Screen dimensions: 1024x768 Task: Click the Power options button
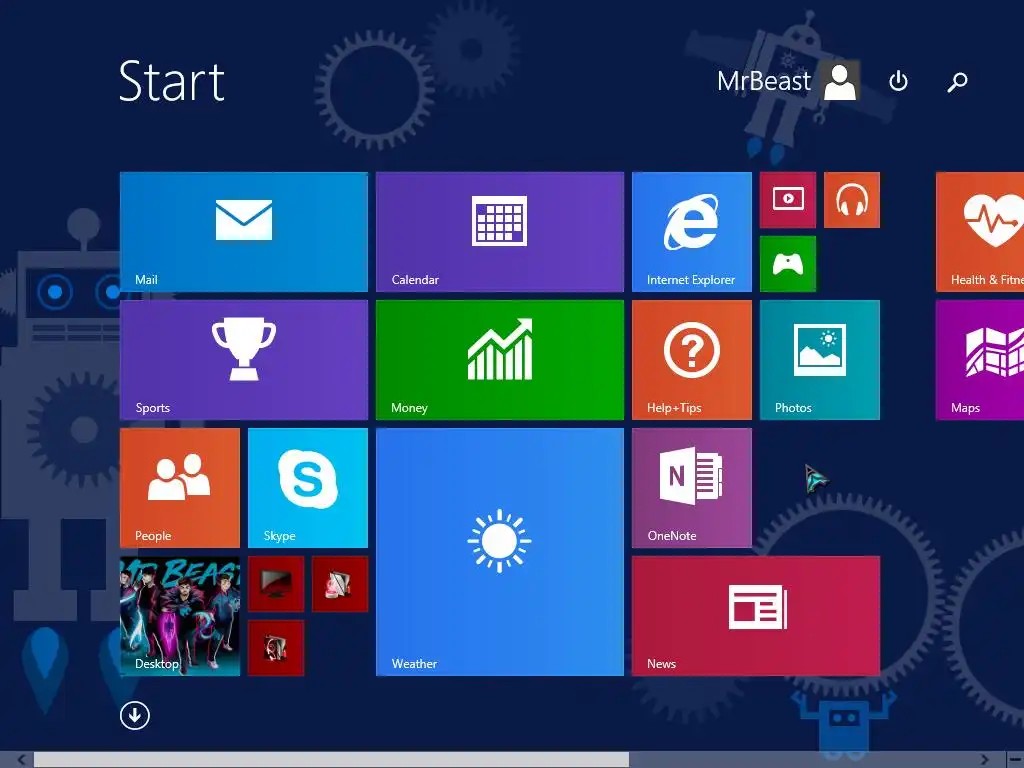(899, 82)
